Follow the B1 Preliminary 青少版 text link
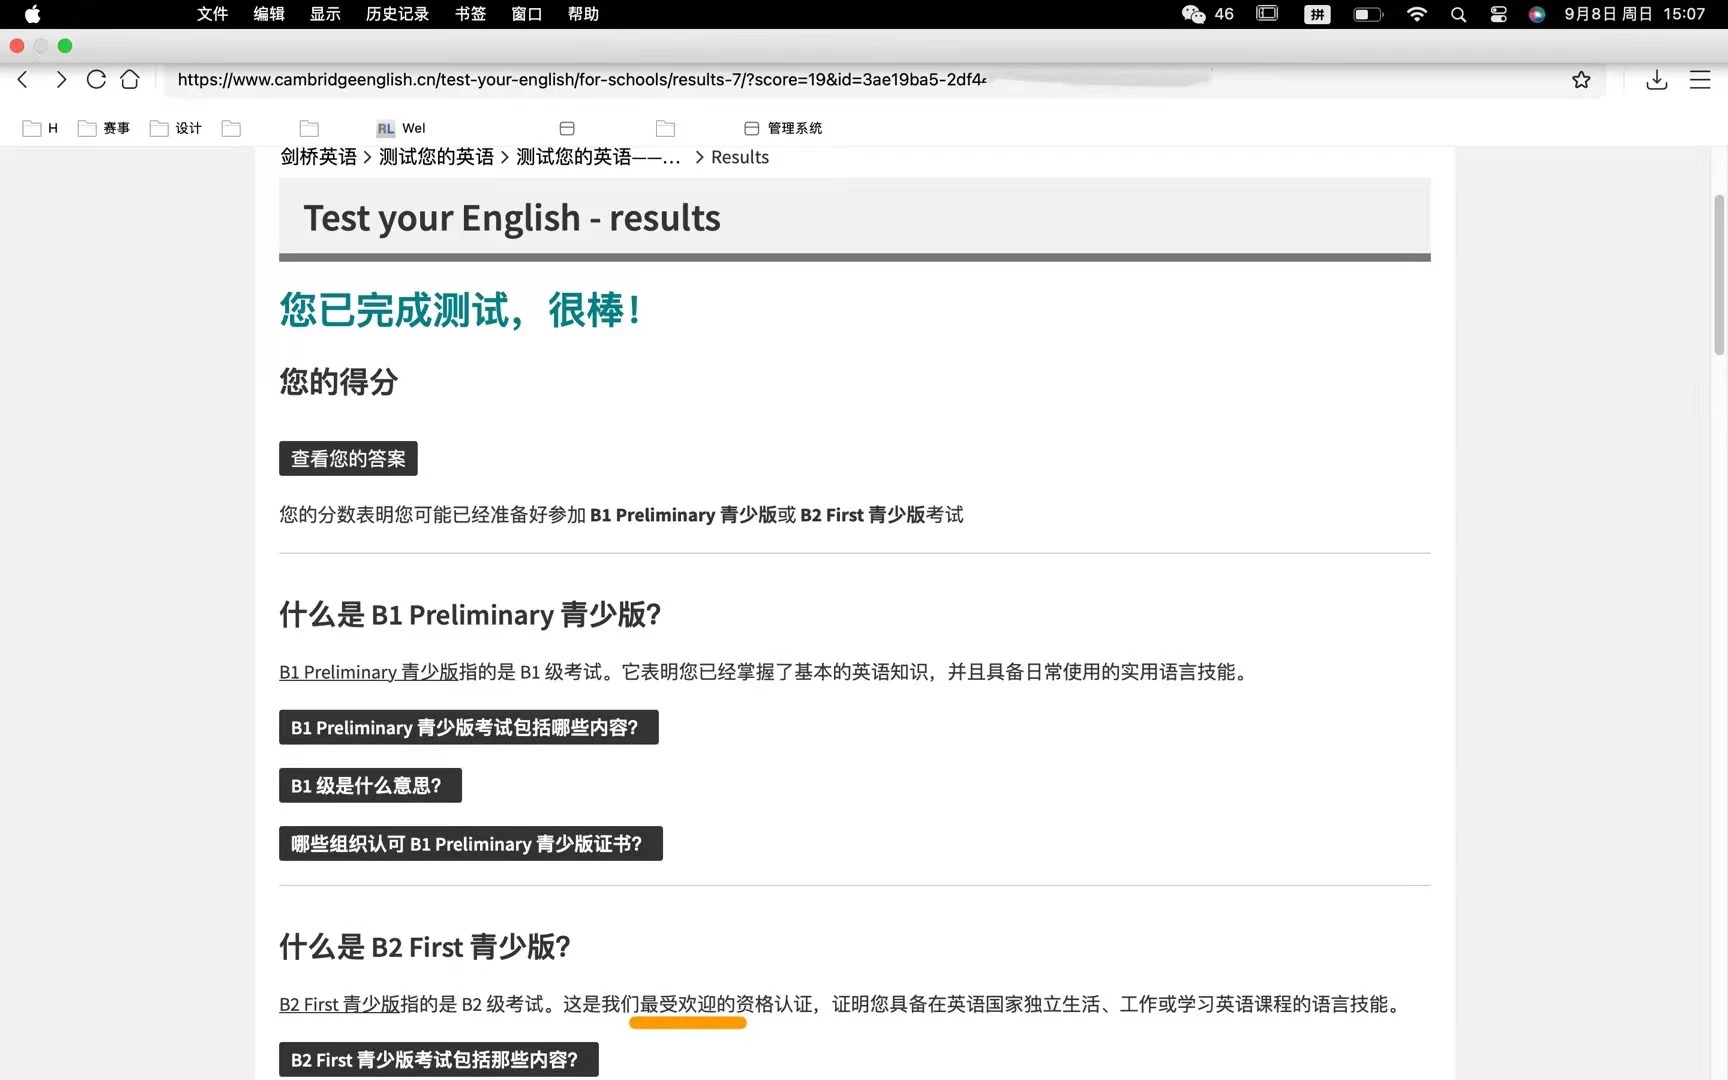Screen dimensions: 1728x1080 pyautogui.click(x=368, y=672)
